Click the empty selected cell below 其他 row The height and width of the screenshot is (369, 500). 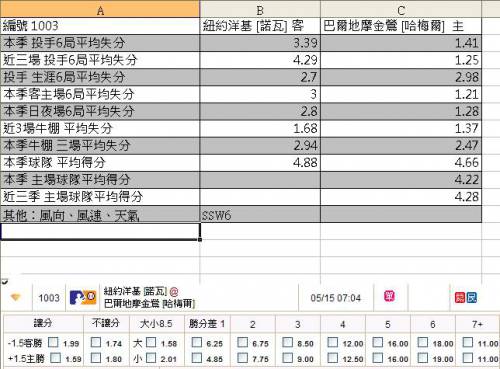[x=100, y=231]
